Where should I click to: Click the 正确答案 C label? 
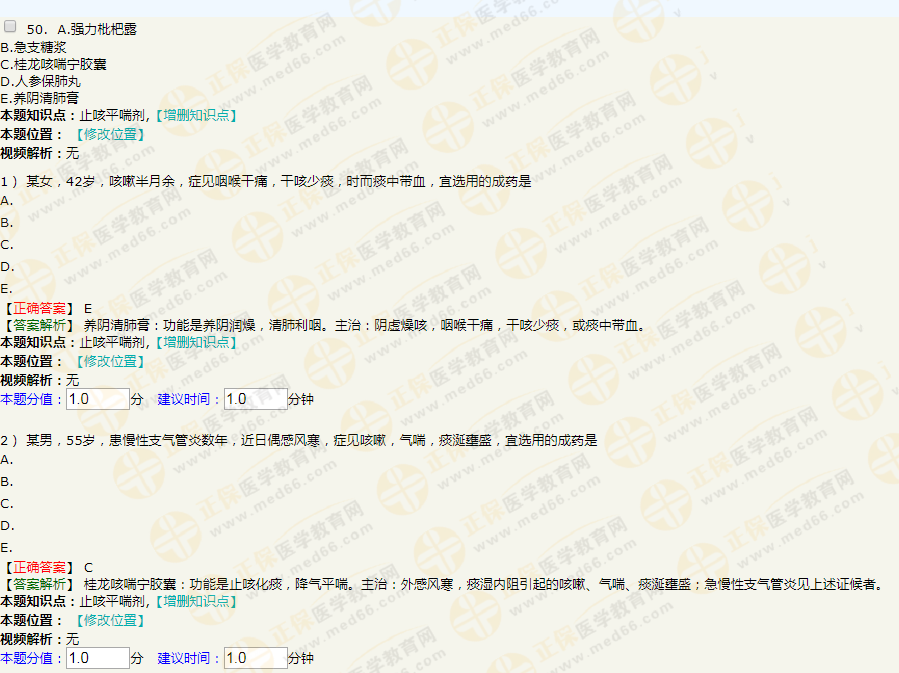coord(48,567)
